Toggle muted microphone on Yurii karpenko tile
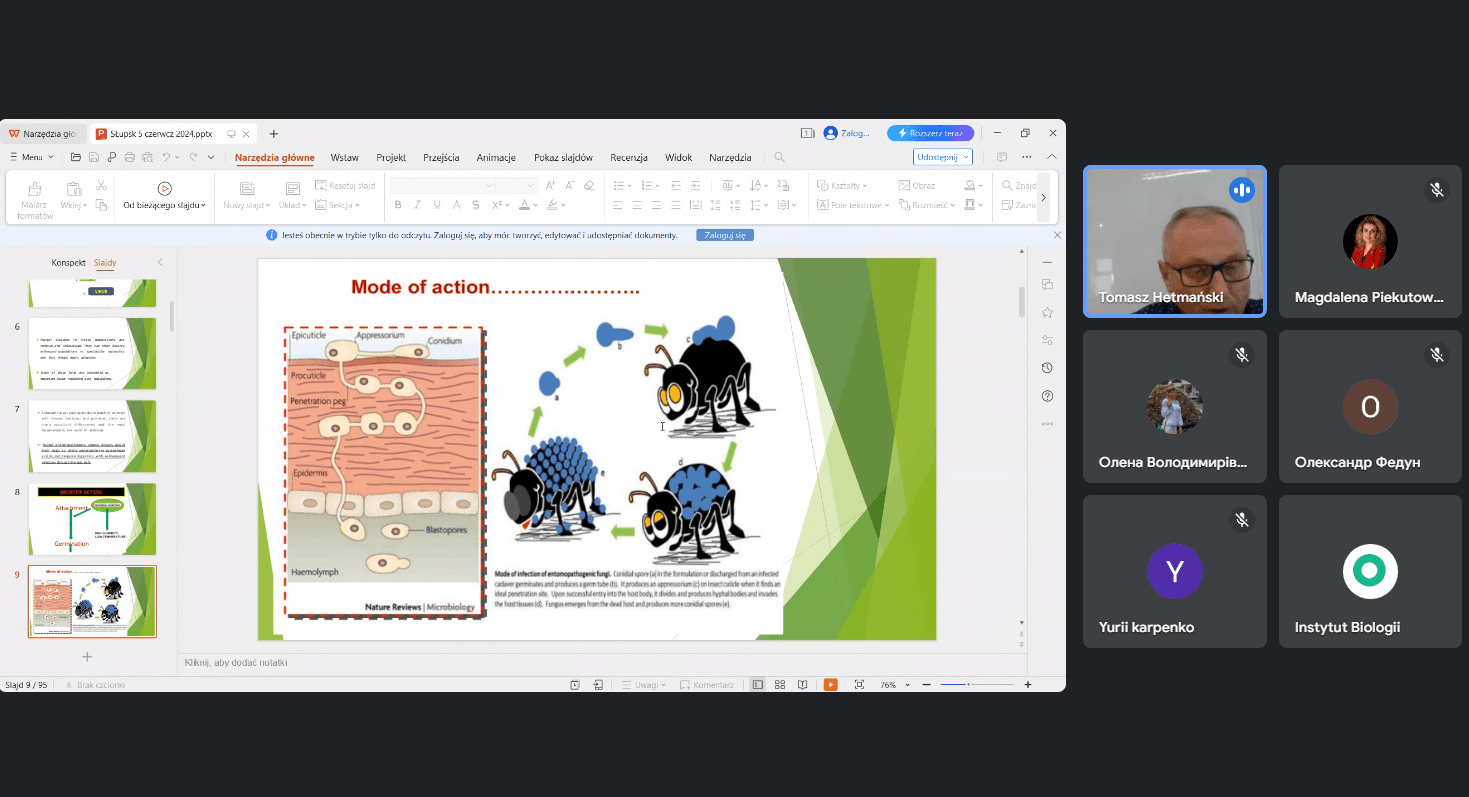The image size is (1469, 797). (x=1241, y=520)
